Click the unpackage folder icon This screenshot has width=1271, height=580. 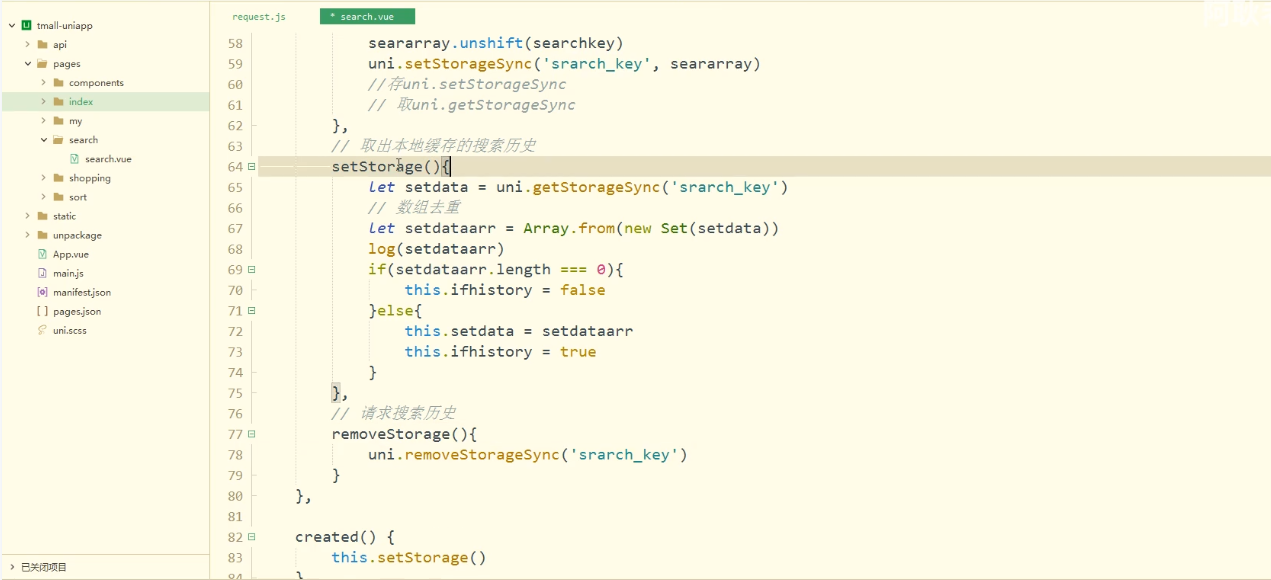click(x=42, y=234)
